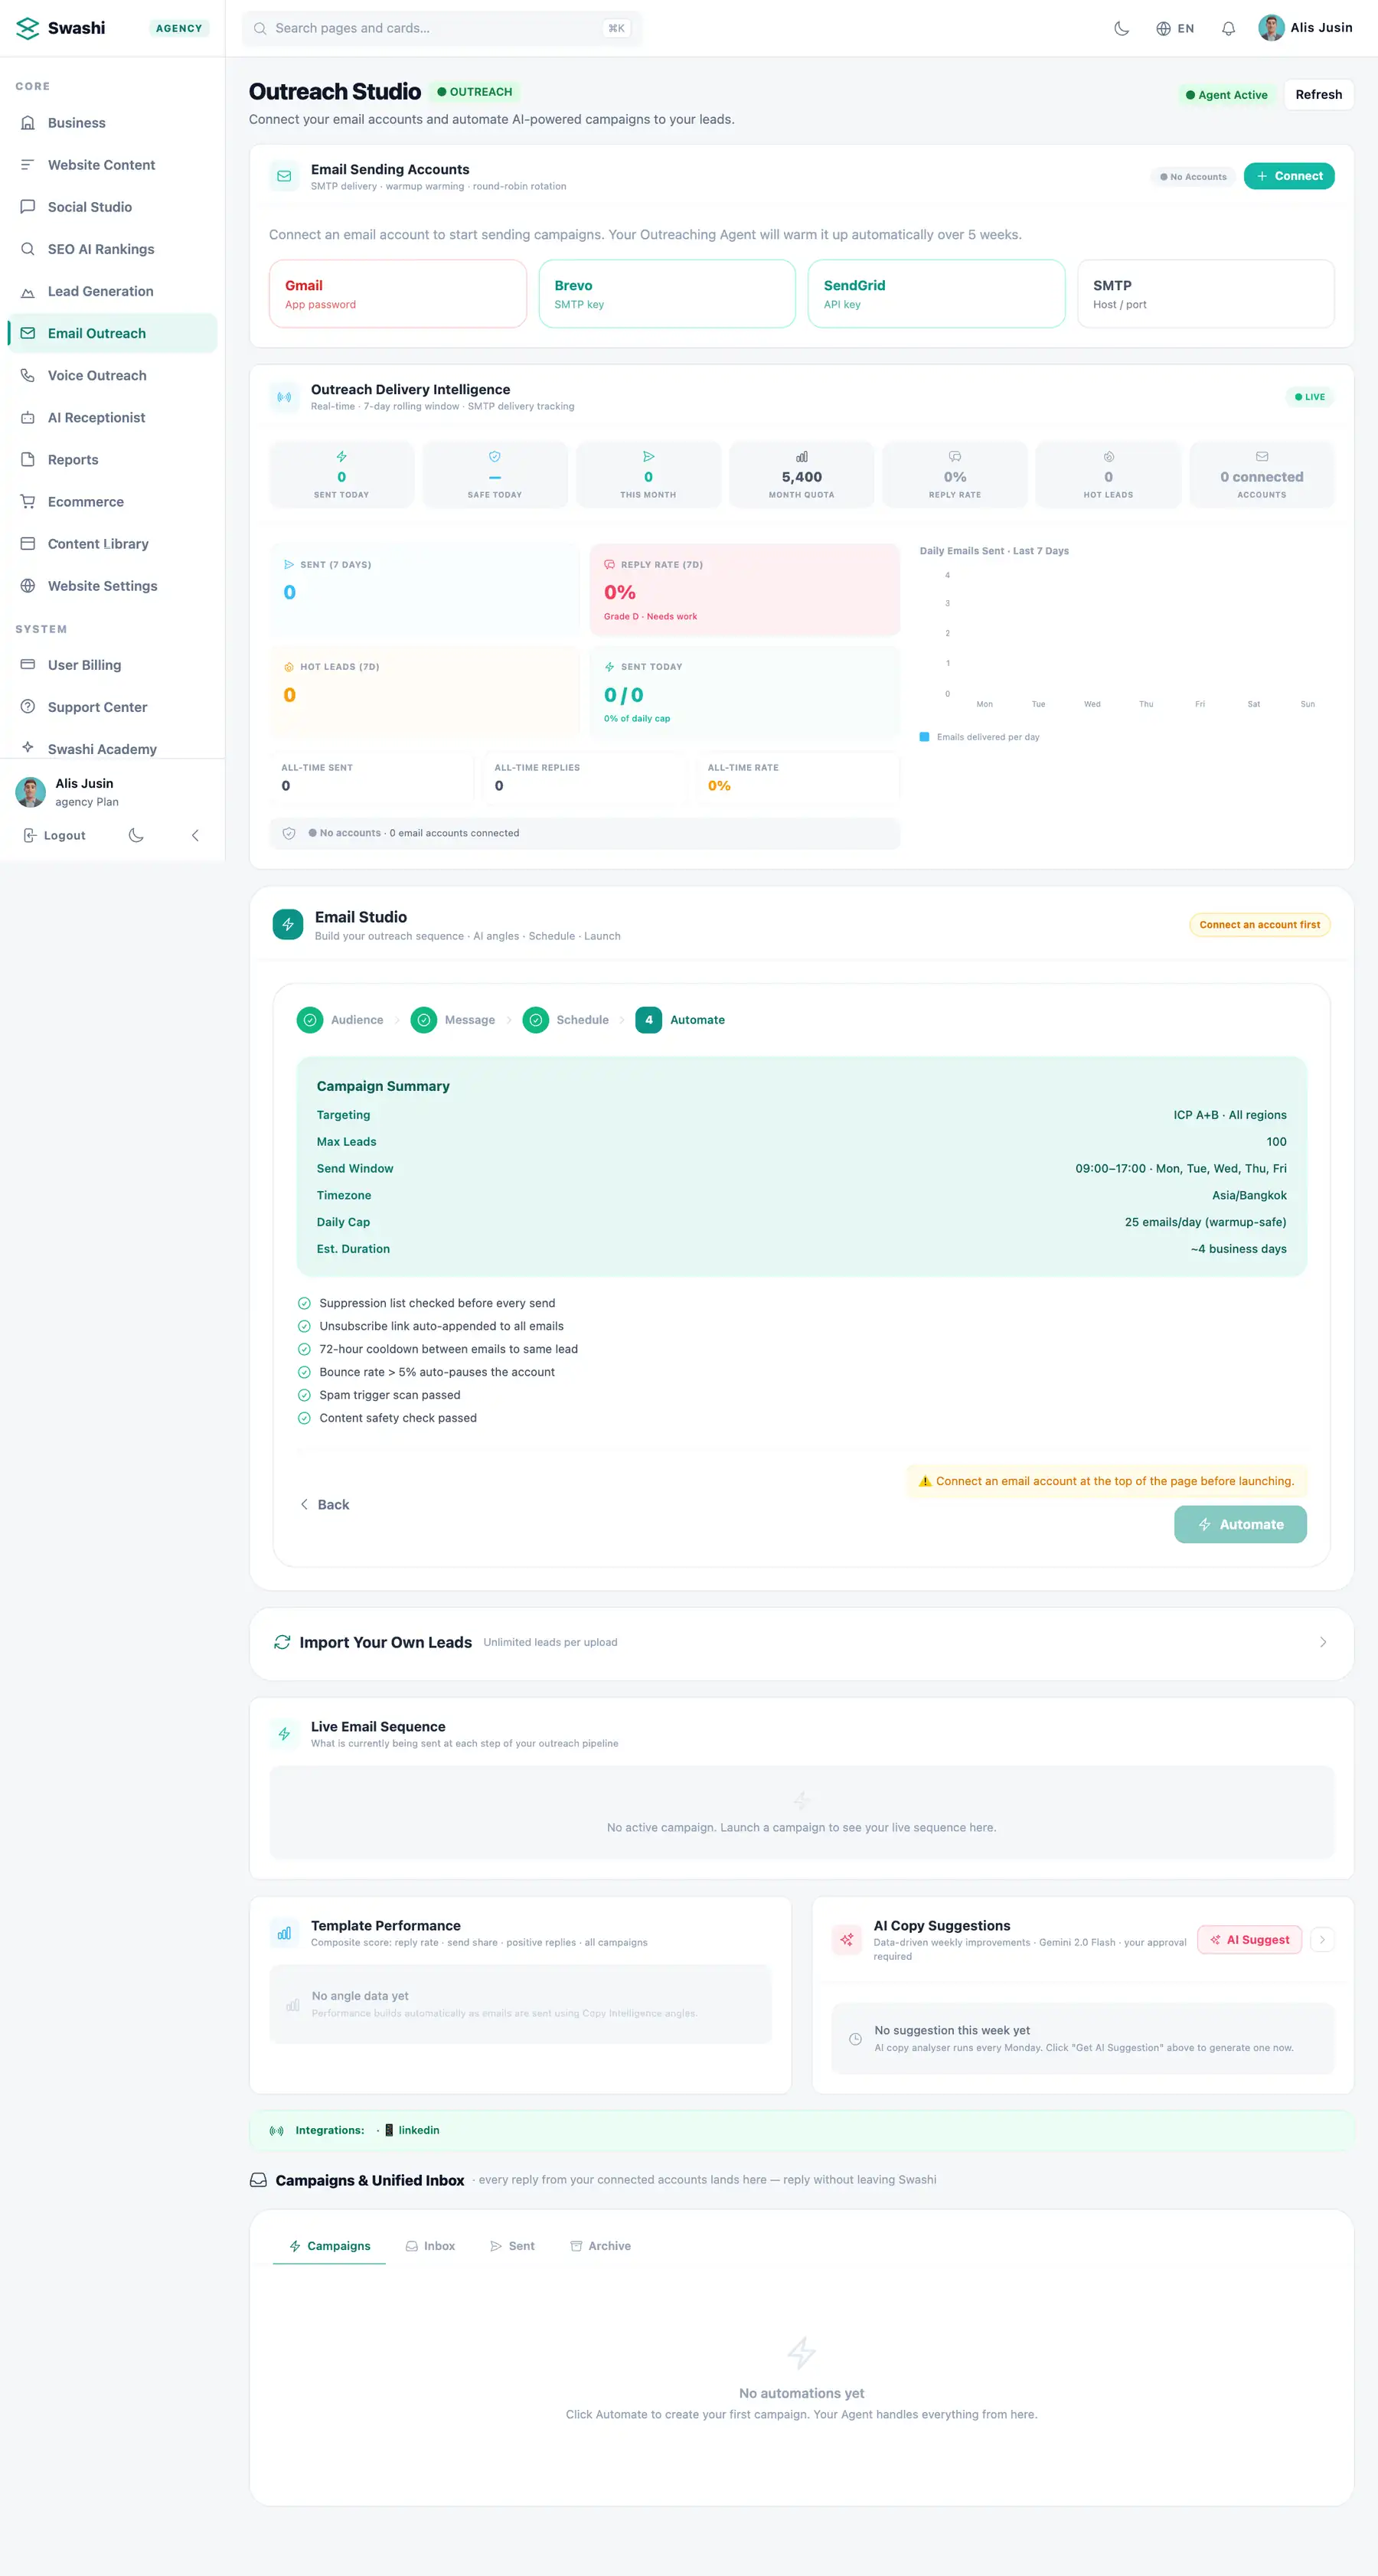Open SEO AI Rankings page
The width and height of the screenshot is (1378, 2576).
[x=112, y=249]
